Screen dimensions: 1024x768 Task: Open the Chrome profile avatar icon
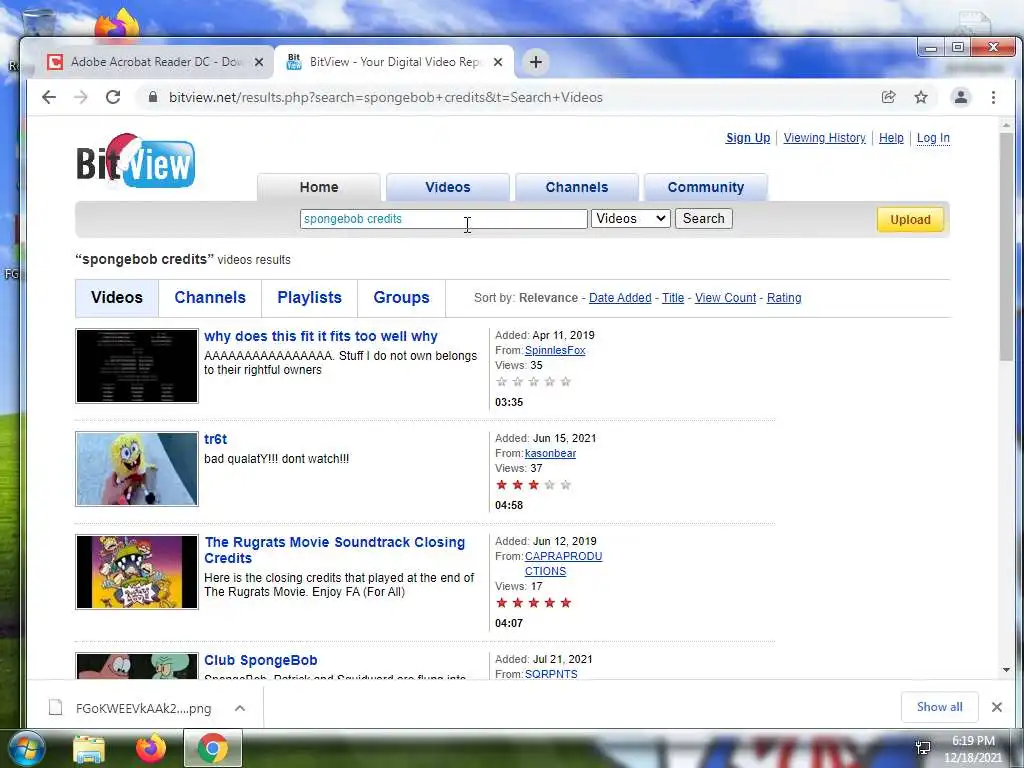pyautogui.click(x=961, y=97)
